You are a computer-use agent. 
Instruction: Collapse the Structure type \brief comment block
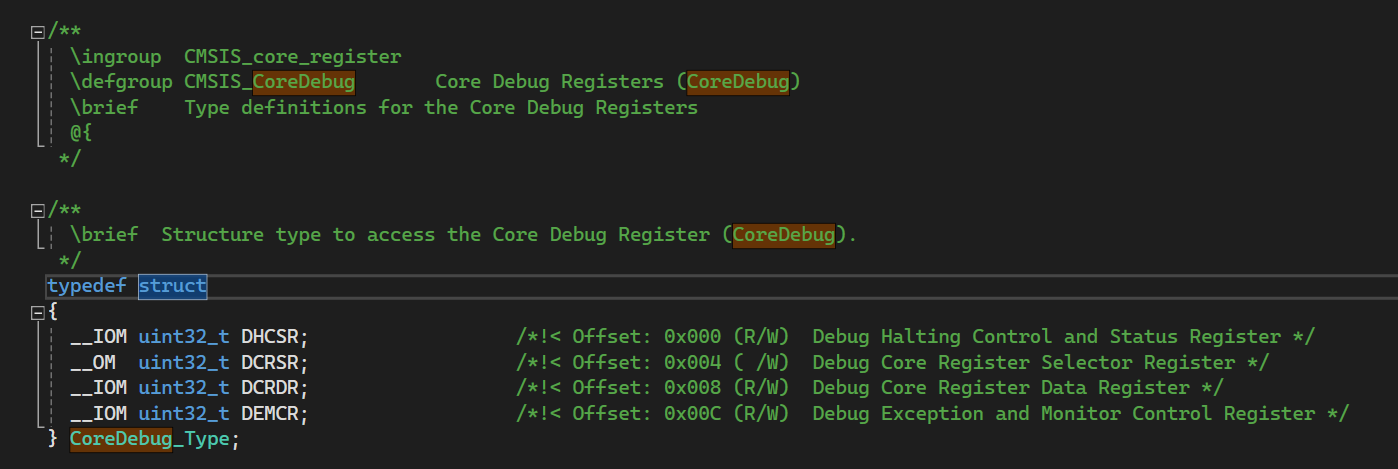coord(38,211)
